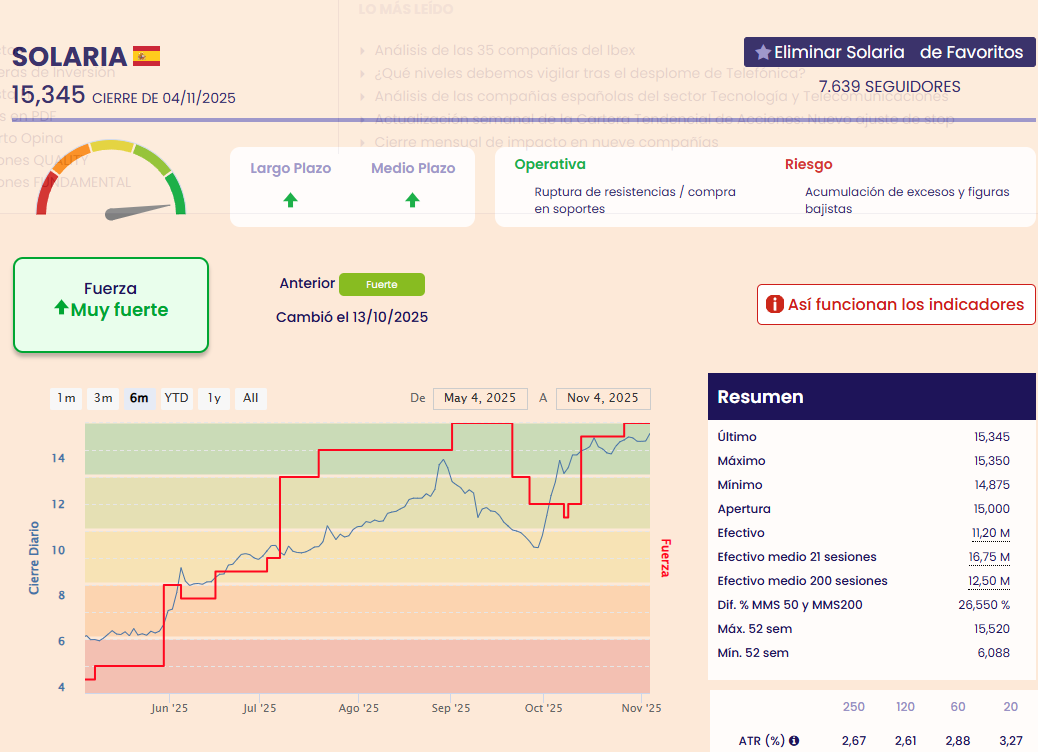Screen dimensions: 1038x752
Task: Click the green Fuerte badge
Action: pyautogui.click(x=382, y=285)
